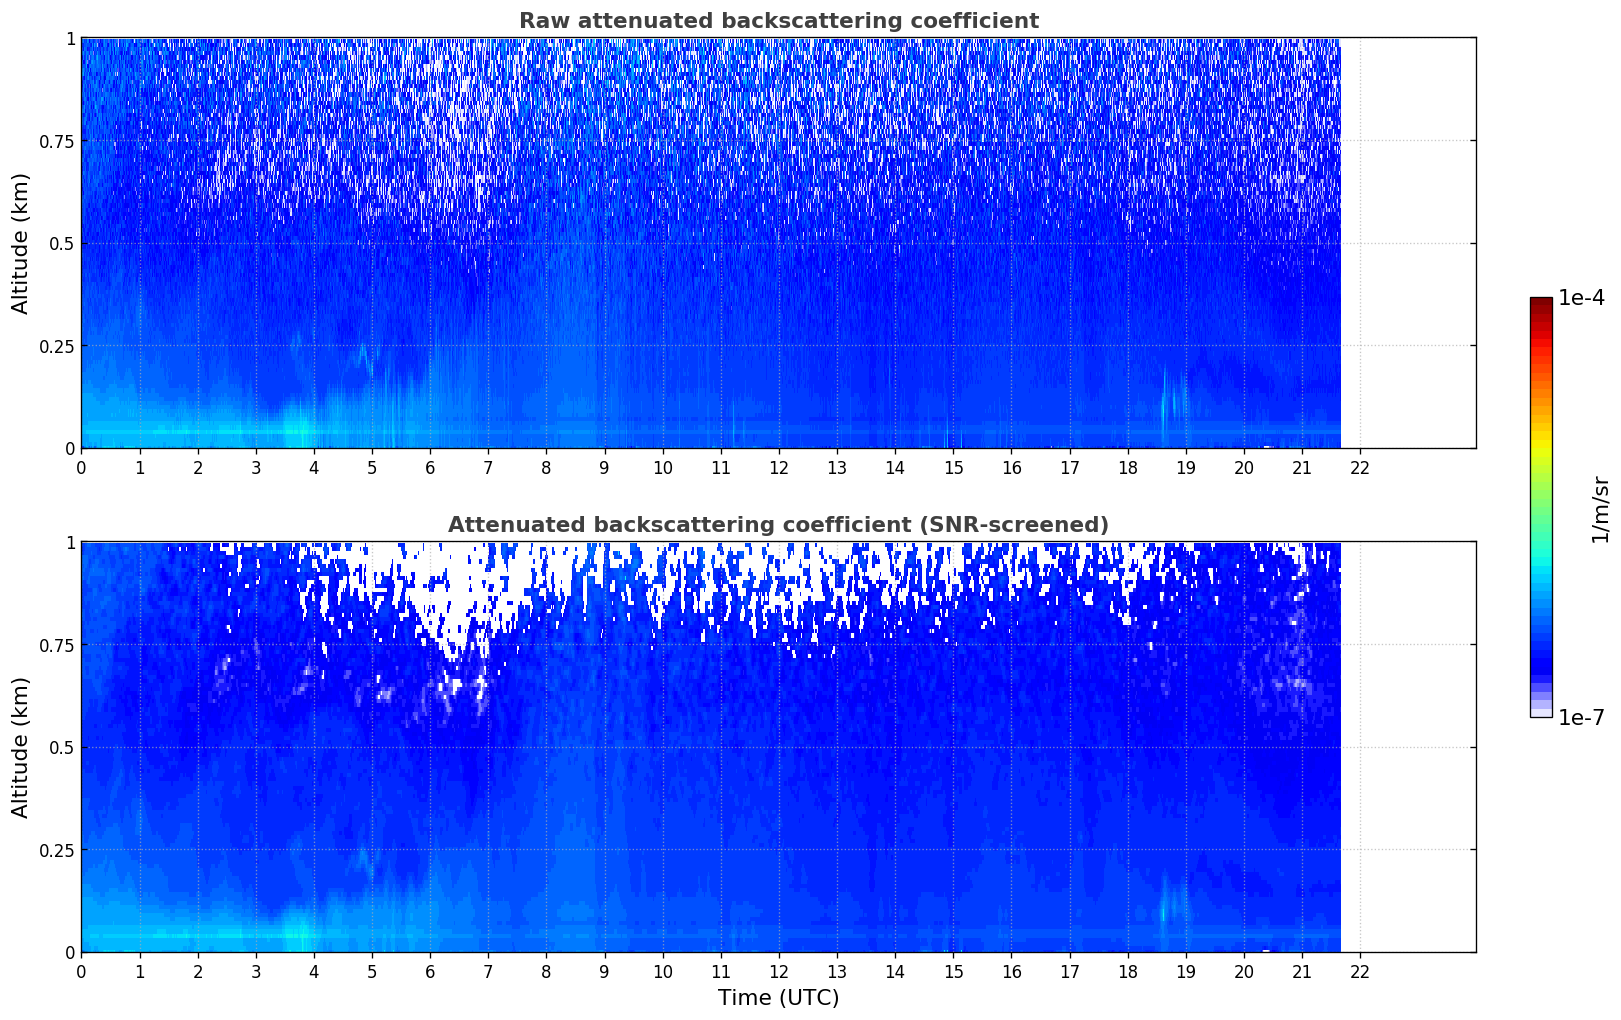This screenshot has height=1020, width=1621.
Task: Click the bottom plot's hour 6 tick label
Action: tap(430, 971)
